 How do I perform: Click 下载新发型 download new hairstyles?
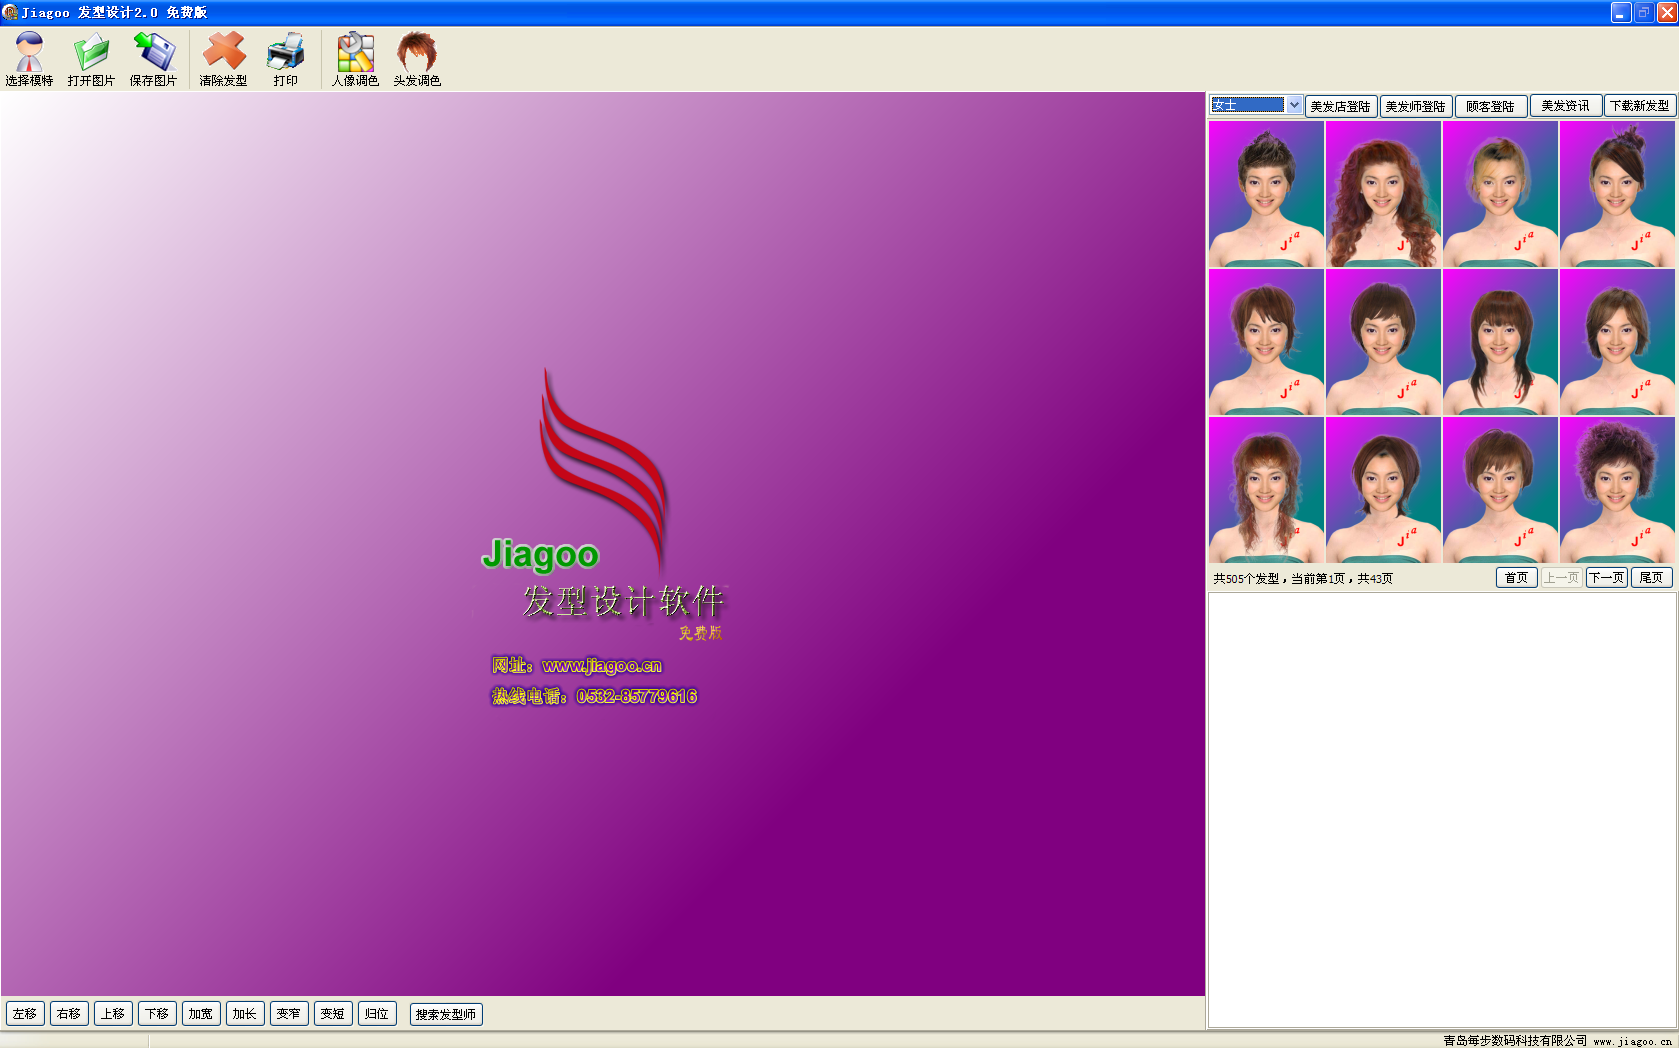coord(1640,106)
